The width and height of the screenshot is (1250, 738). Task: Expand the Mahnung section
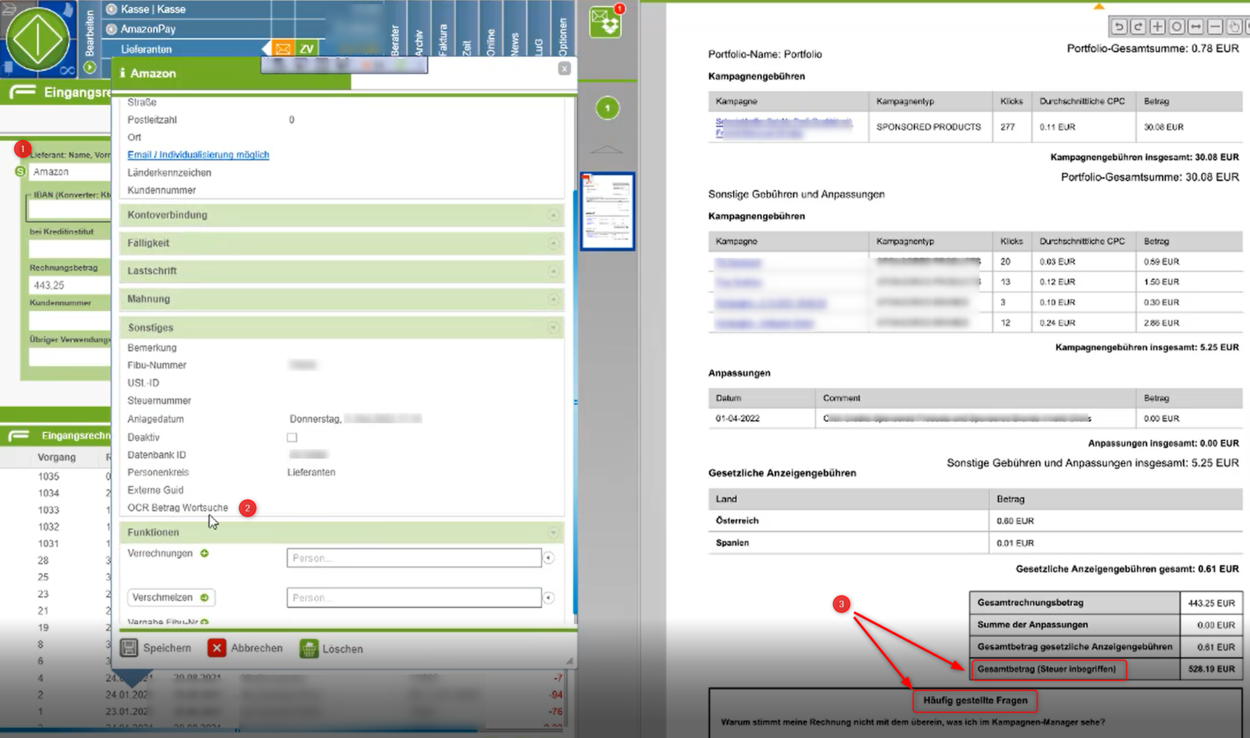coord(341,299)
